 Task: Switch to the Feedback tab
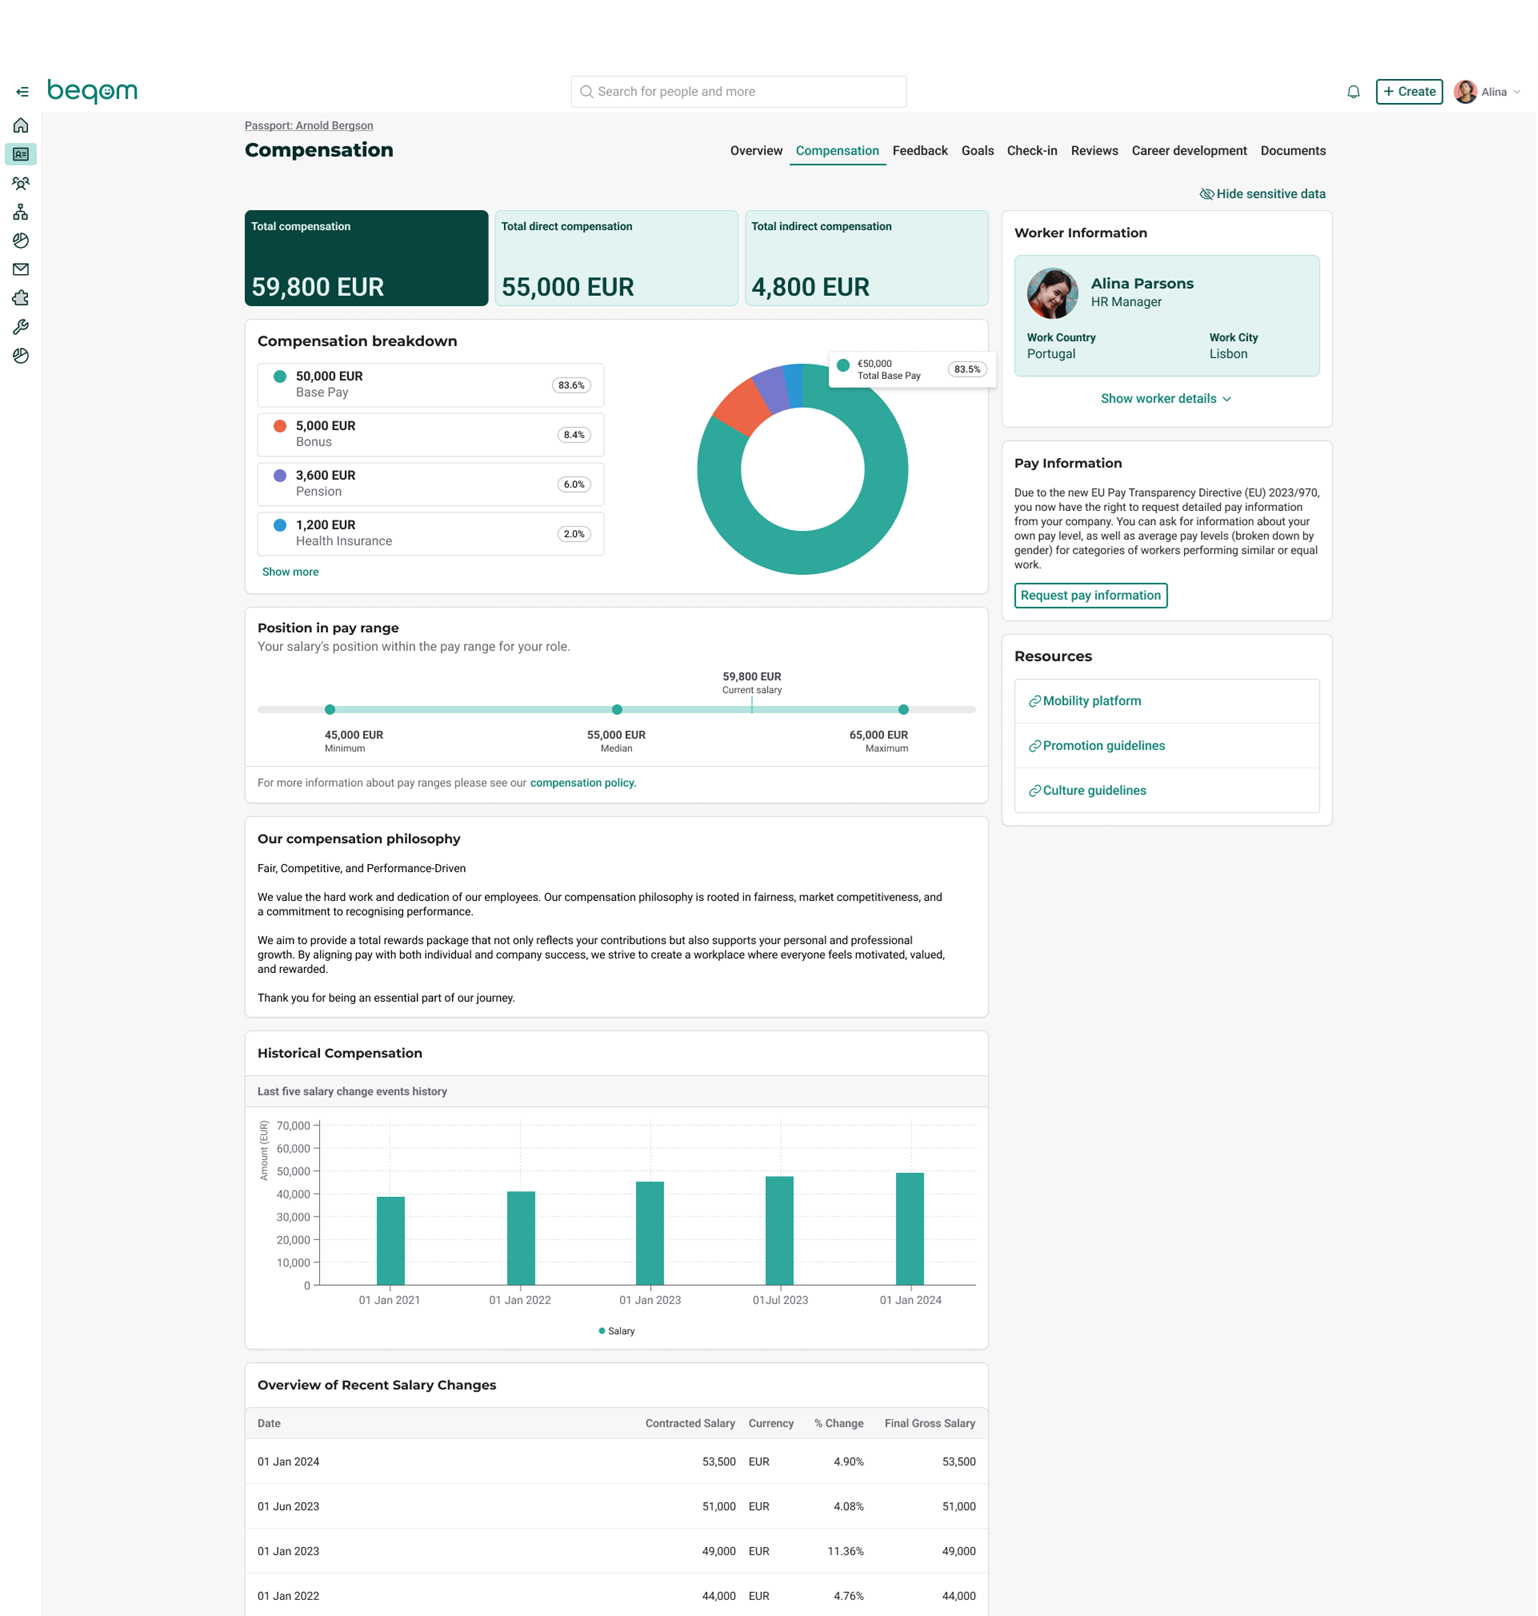point(919,151)
